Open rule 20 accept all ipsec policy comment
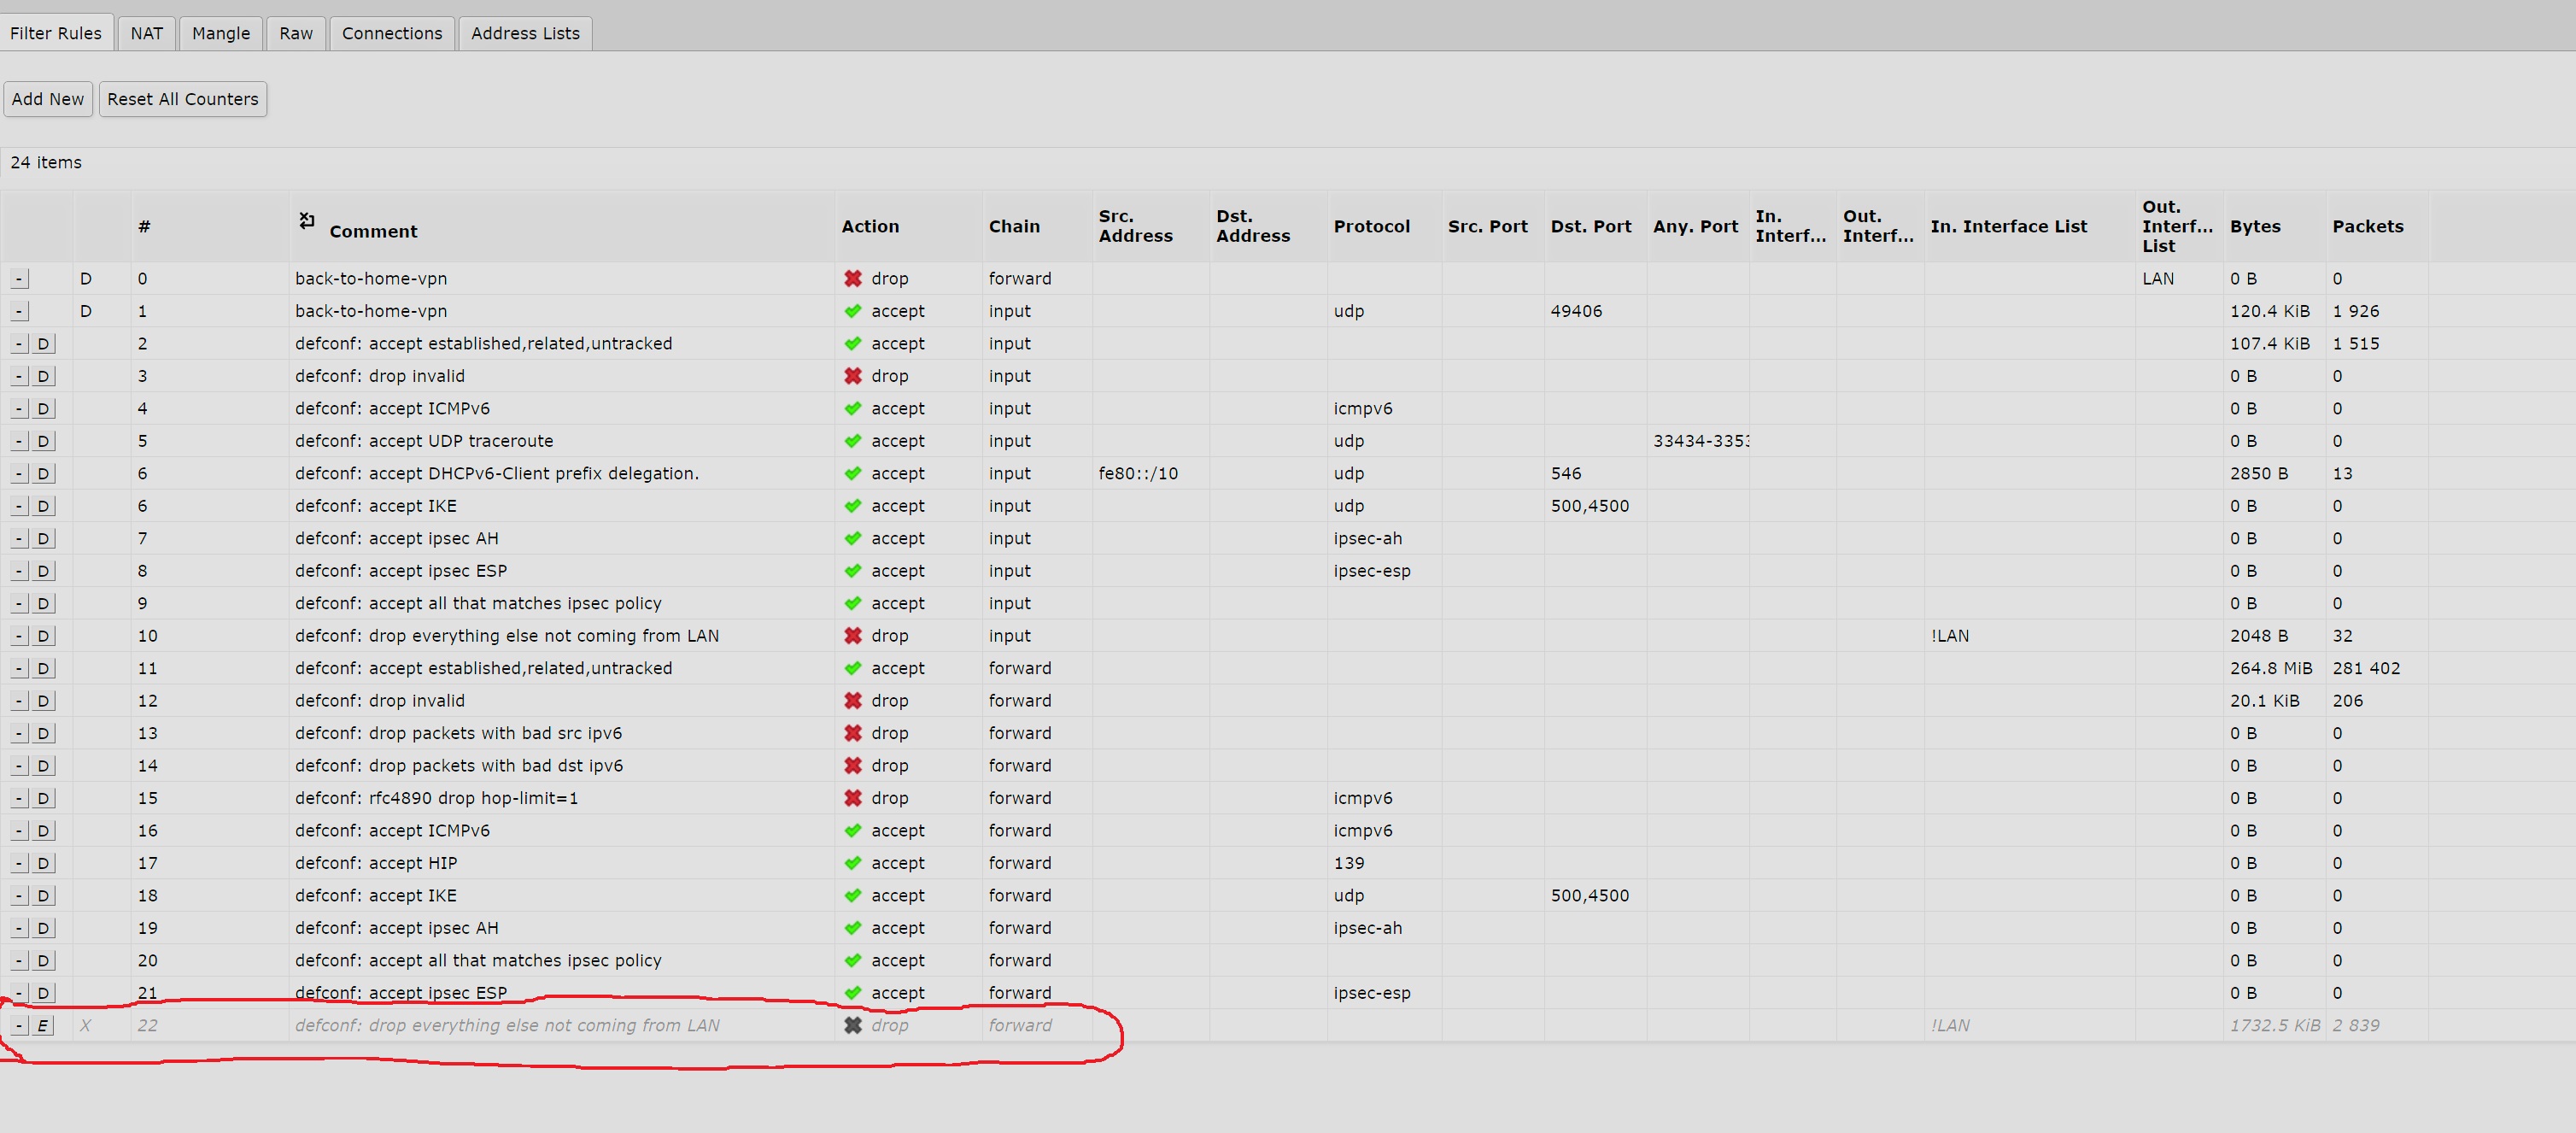Viewport: 2576px width, 1133px height. click(x=478, y=960)
